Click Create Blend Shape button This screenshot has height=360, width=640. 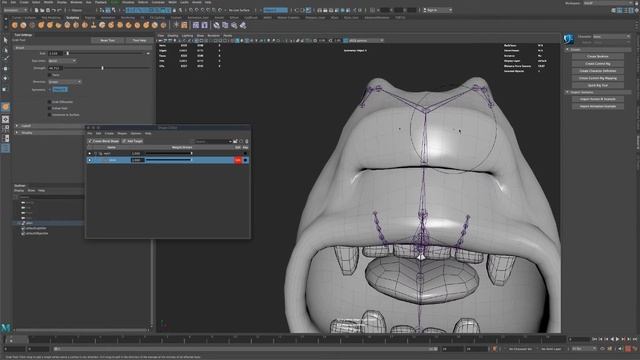pos(103,141)
